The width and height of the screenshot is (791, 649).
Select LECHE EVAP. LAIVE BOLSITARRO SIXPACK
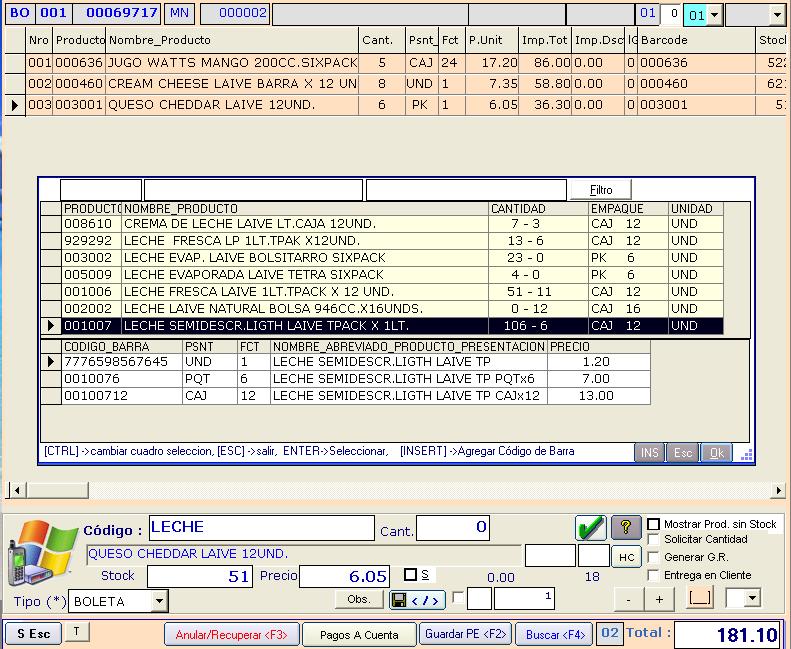point(382,258)
